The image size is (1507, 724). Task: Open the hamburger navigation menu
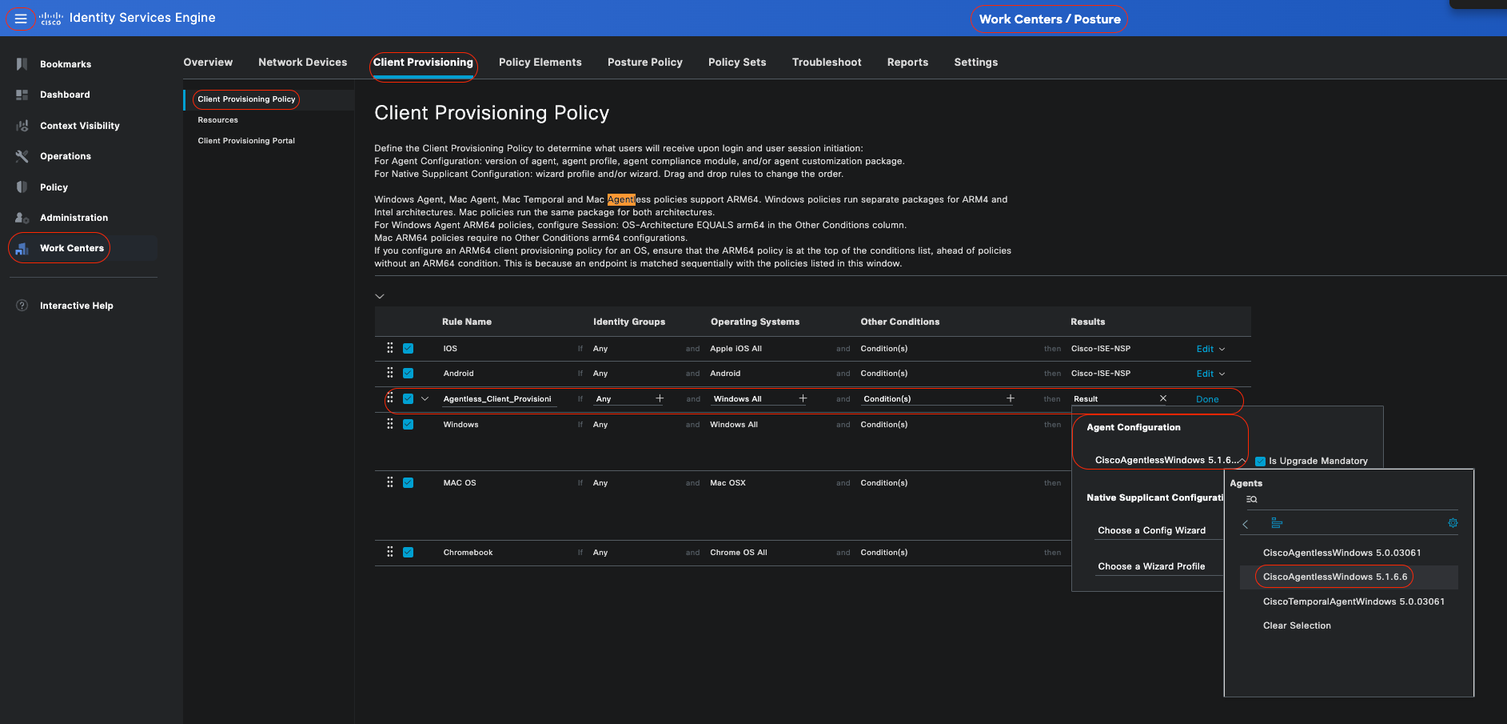[20, 18]
